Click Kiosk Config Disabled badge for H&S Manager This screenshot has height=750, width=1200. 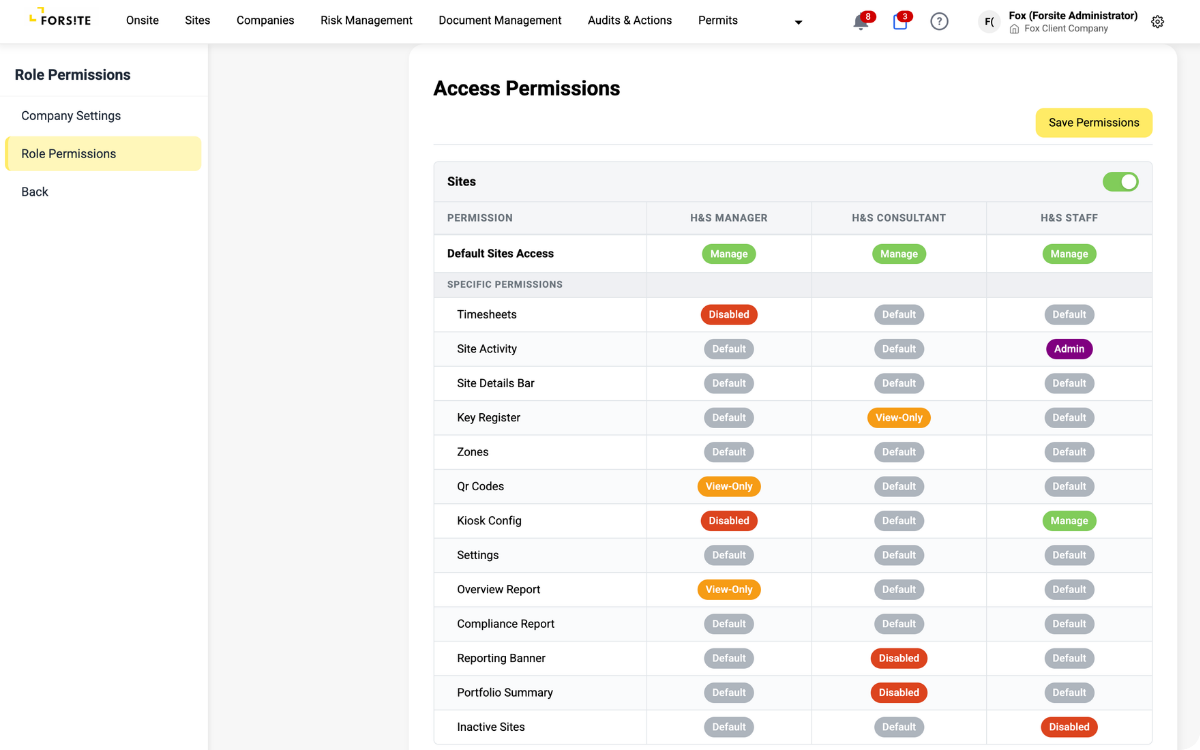point(729,521)
